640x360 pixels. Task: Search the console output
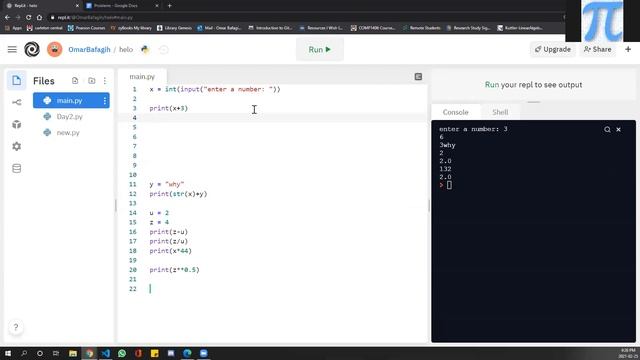point(607,129)
